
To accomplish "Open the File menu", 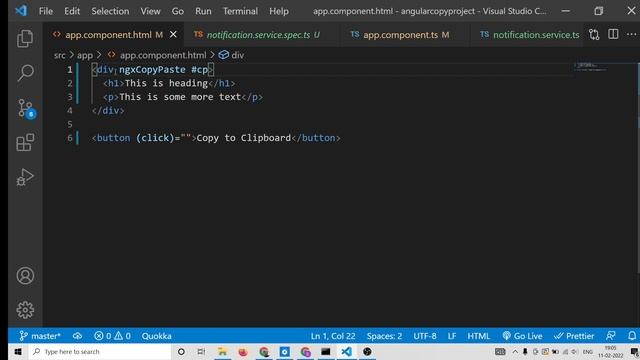I will click(46, 11).
